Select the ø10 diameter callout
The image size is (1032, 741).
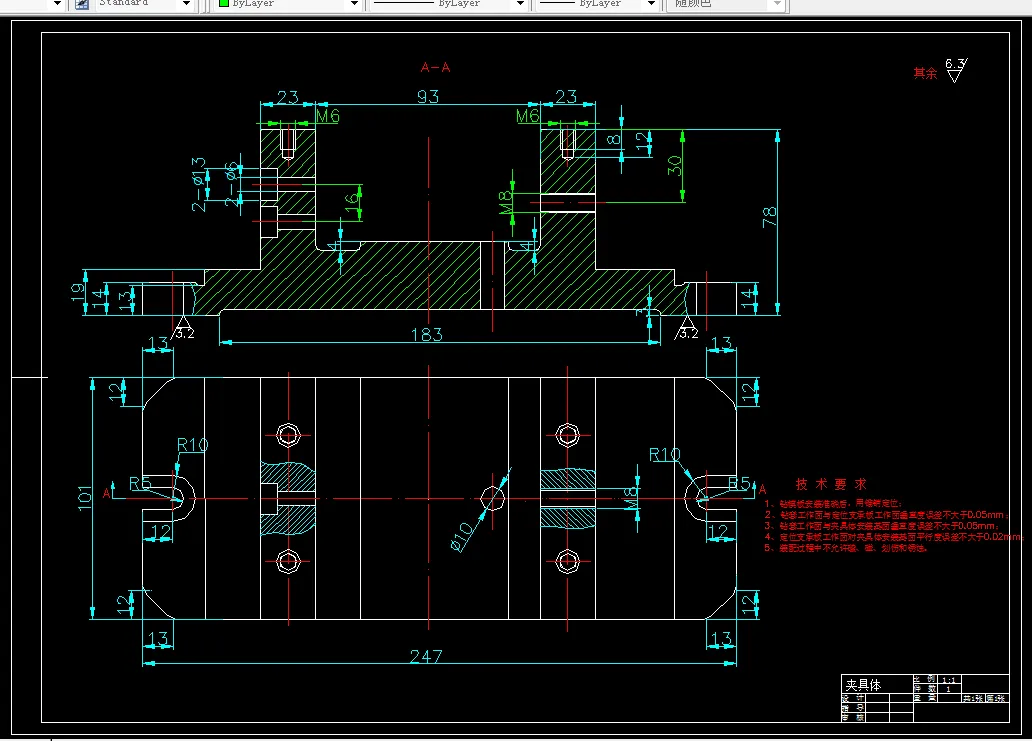[461, 537]
